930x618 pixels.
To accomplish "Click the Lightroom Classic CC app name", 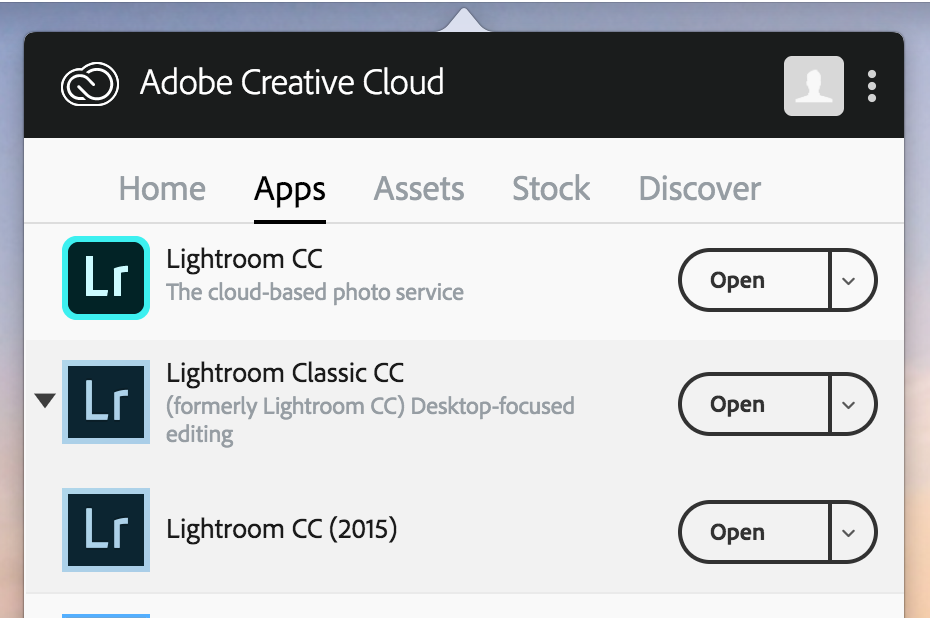I will 285,373.
